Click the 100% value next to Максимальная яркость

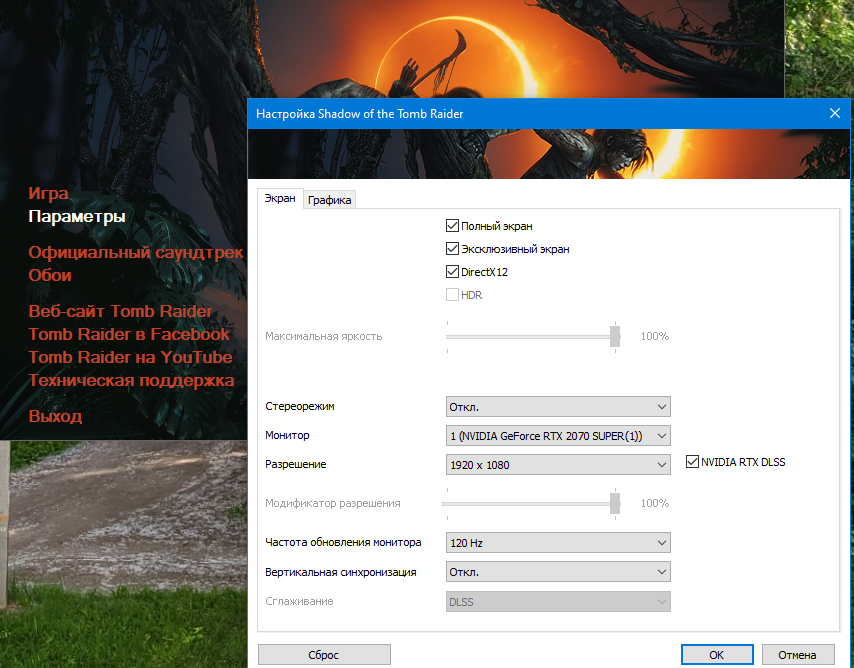pos(655,336)
